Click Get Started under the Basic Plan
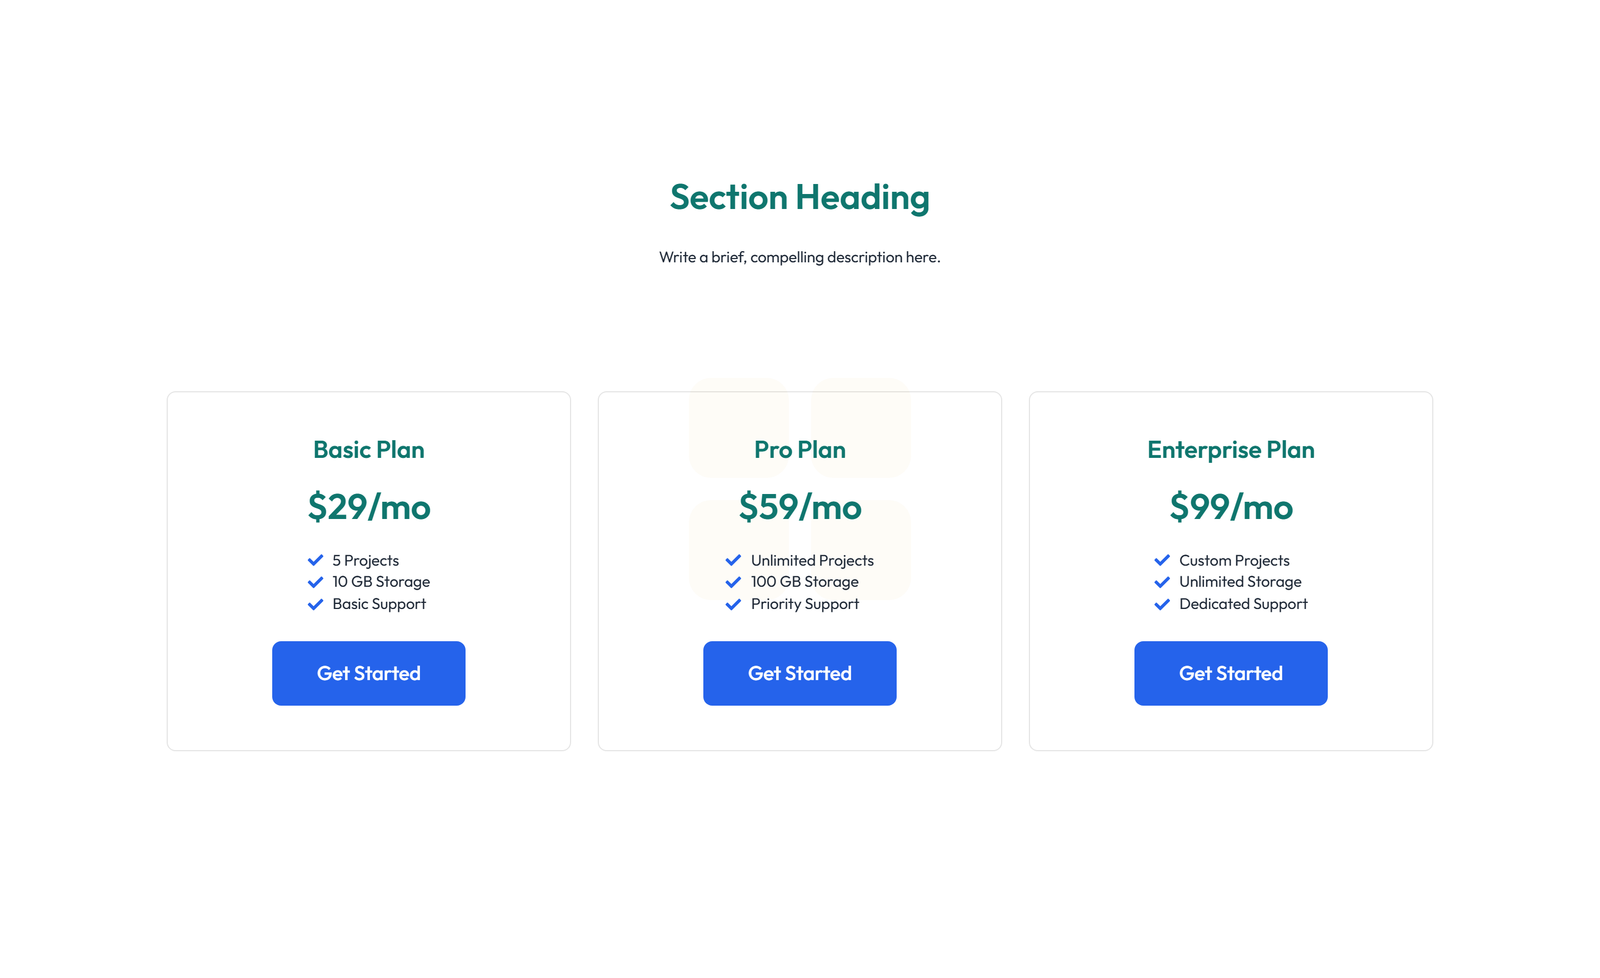1600x978 pixels. [368, 673]
